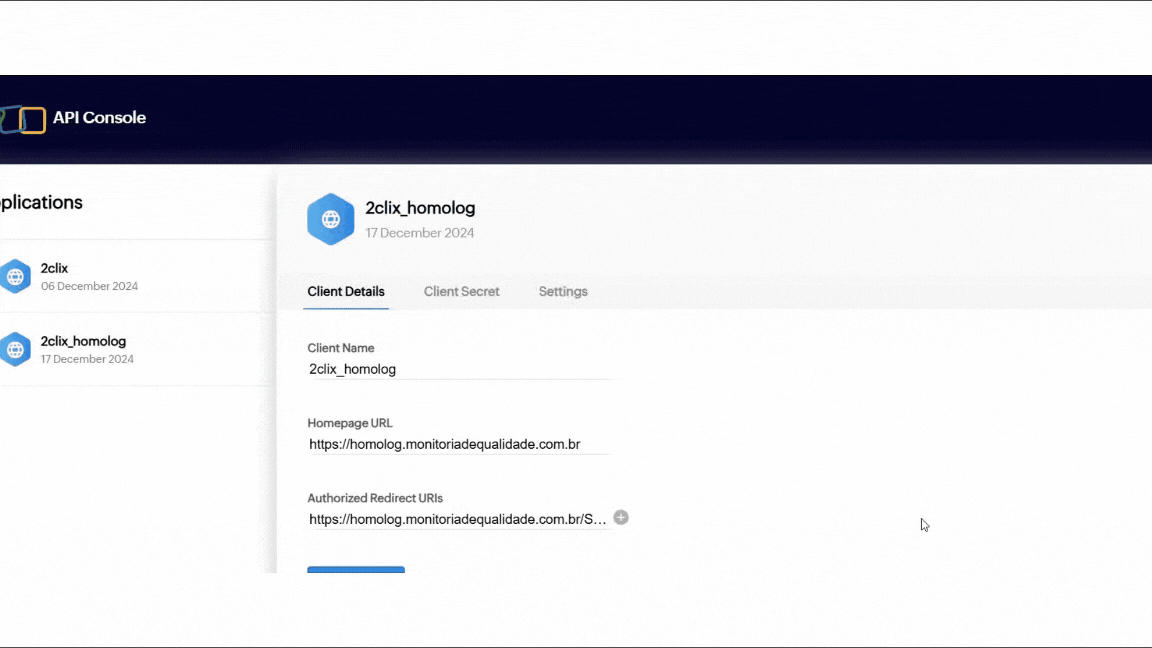
Task: Add another Authorized Redirect URI with plus icon
Action: tap(621, 518)
